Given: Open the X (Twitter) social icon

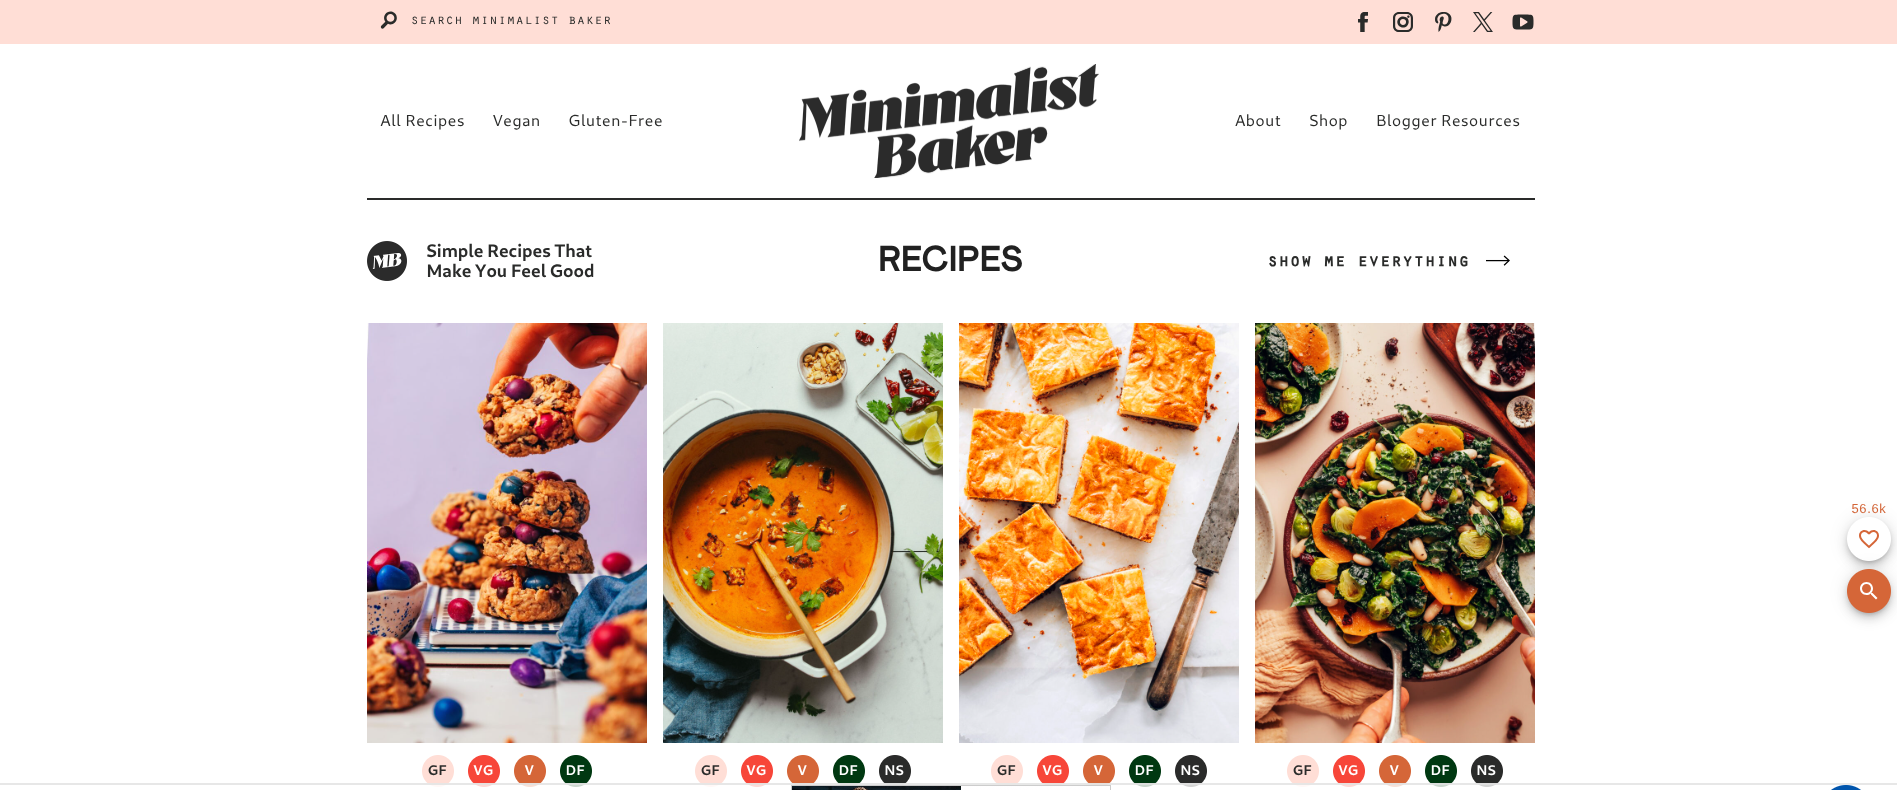Looking at the screenshot, I should tap(1483, 22).
